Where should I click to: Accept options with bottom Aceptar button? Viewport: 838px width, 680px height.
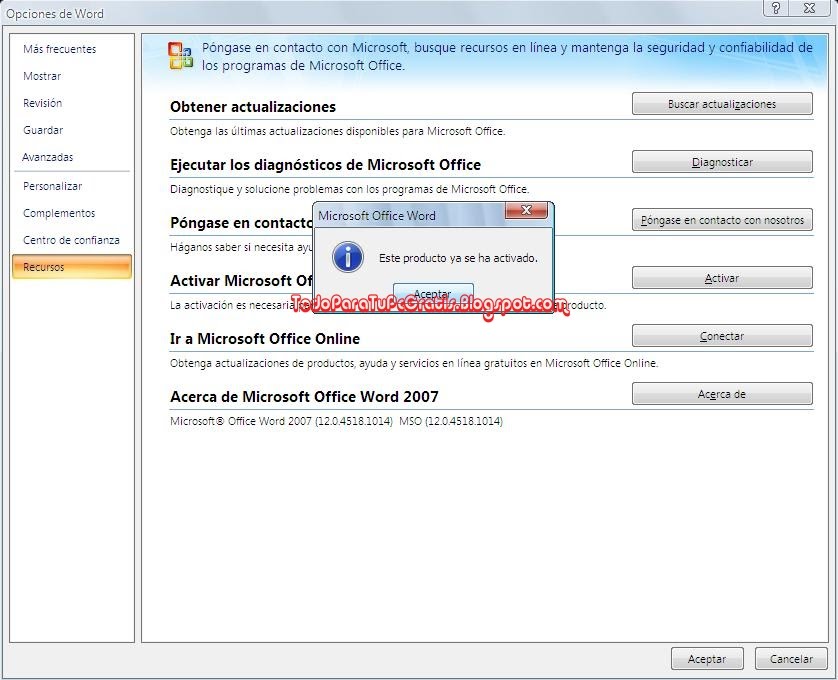[x=707, y=659]
